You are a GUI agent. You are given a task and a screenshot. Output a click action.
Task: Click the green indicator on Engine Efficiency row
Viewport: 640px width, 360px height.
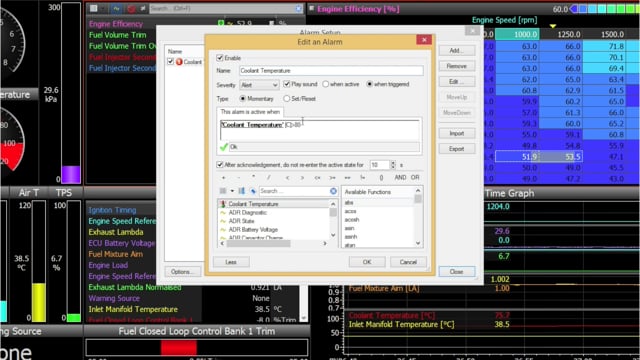221,24
